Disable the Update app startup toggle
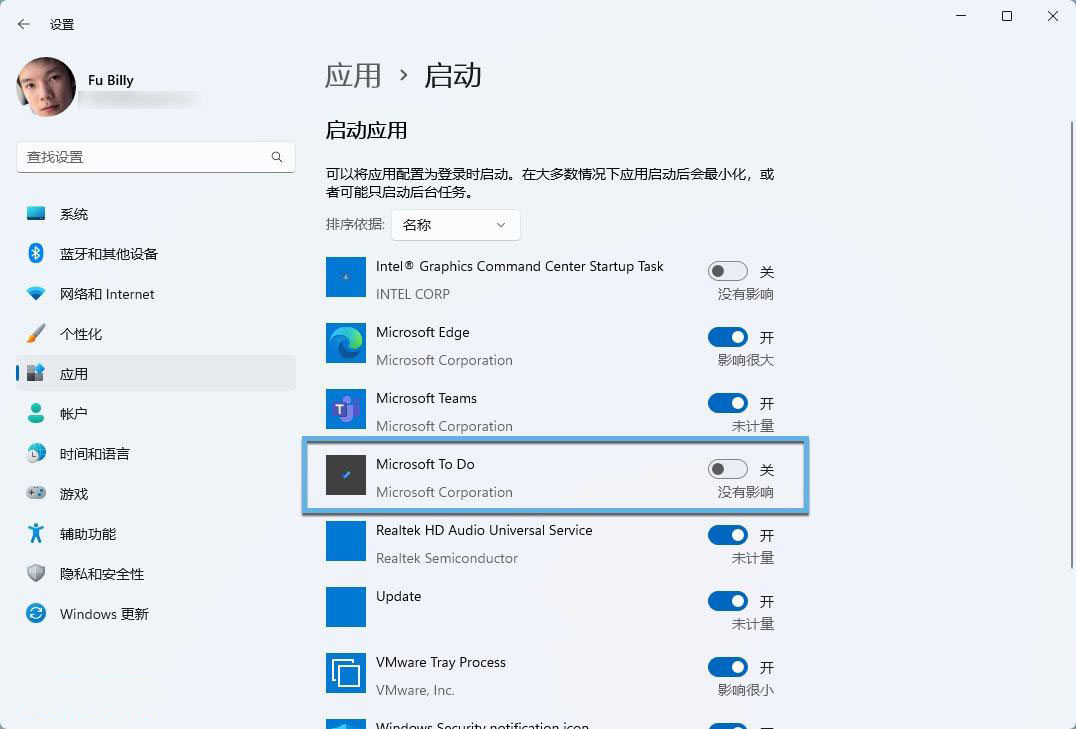This screenshot has height=729, width=1076. coord(727,601)
